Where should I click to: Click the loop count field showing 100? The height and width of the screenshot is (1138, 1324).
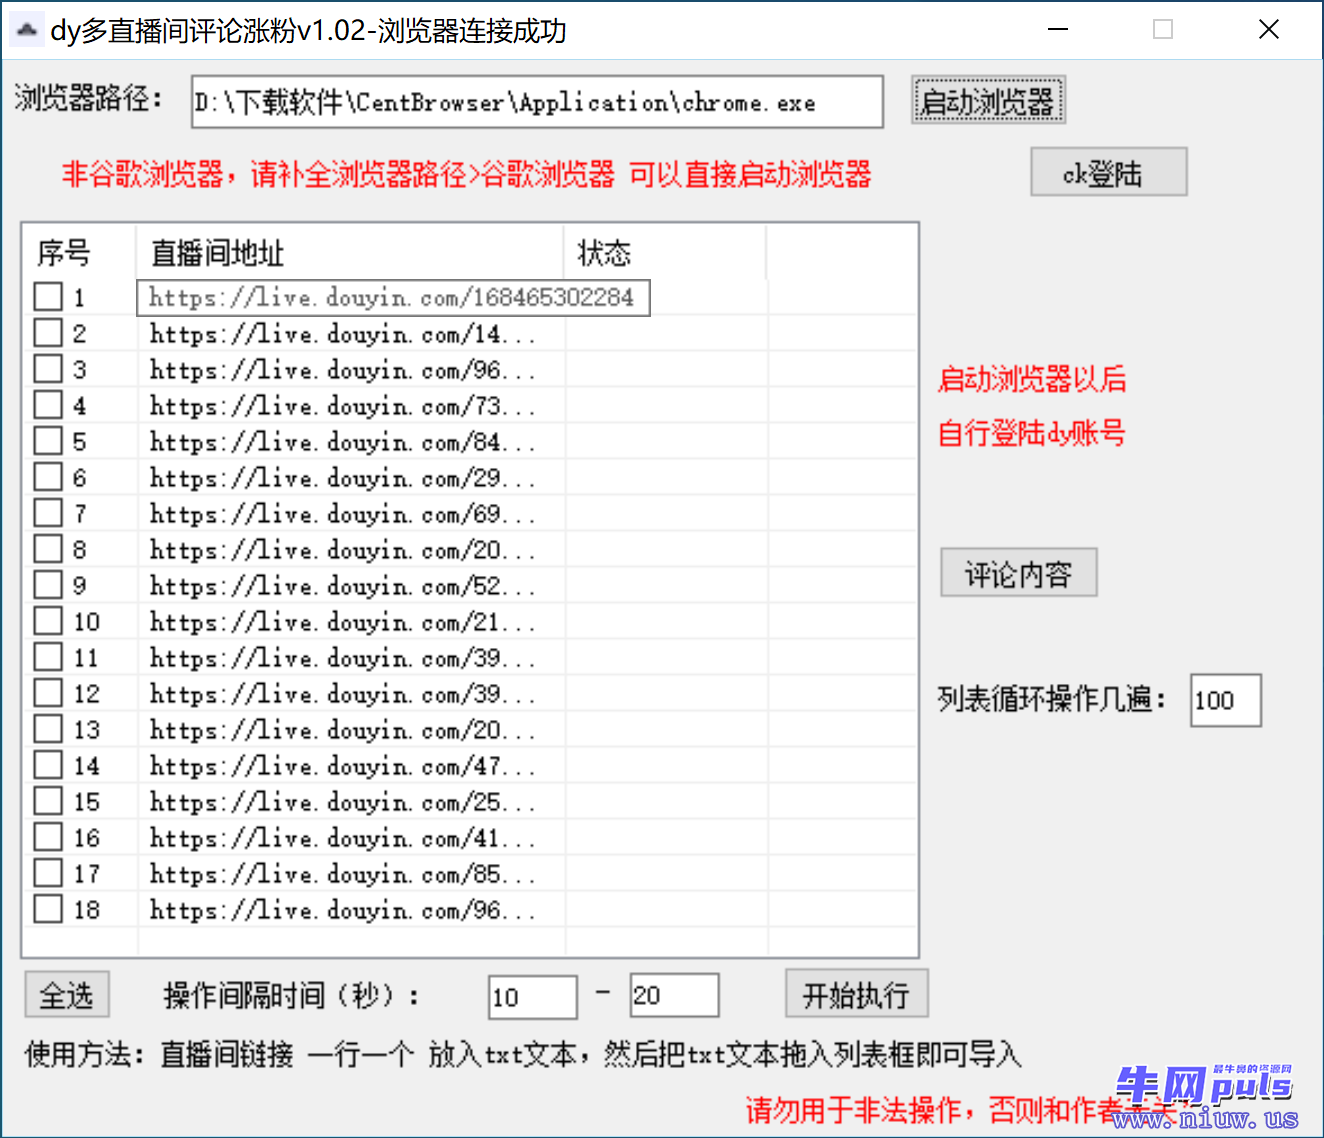point(1226,700)
